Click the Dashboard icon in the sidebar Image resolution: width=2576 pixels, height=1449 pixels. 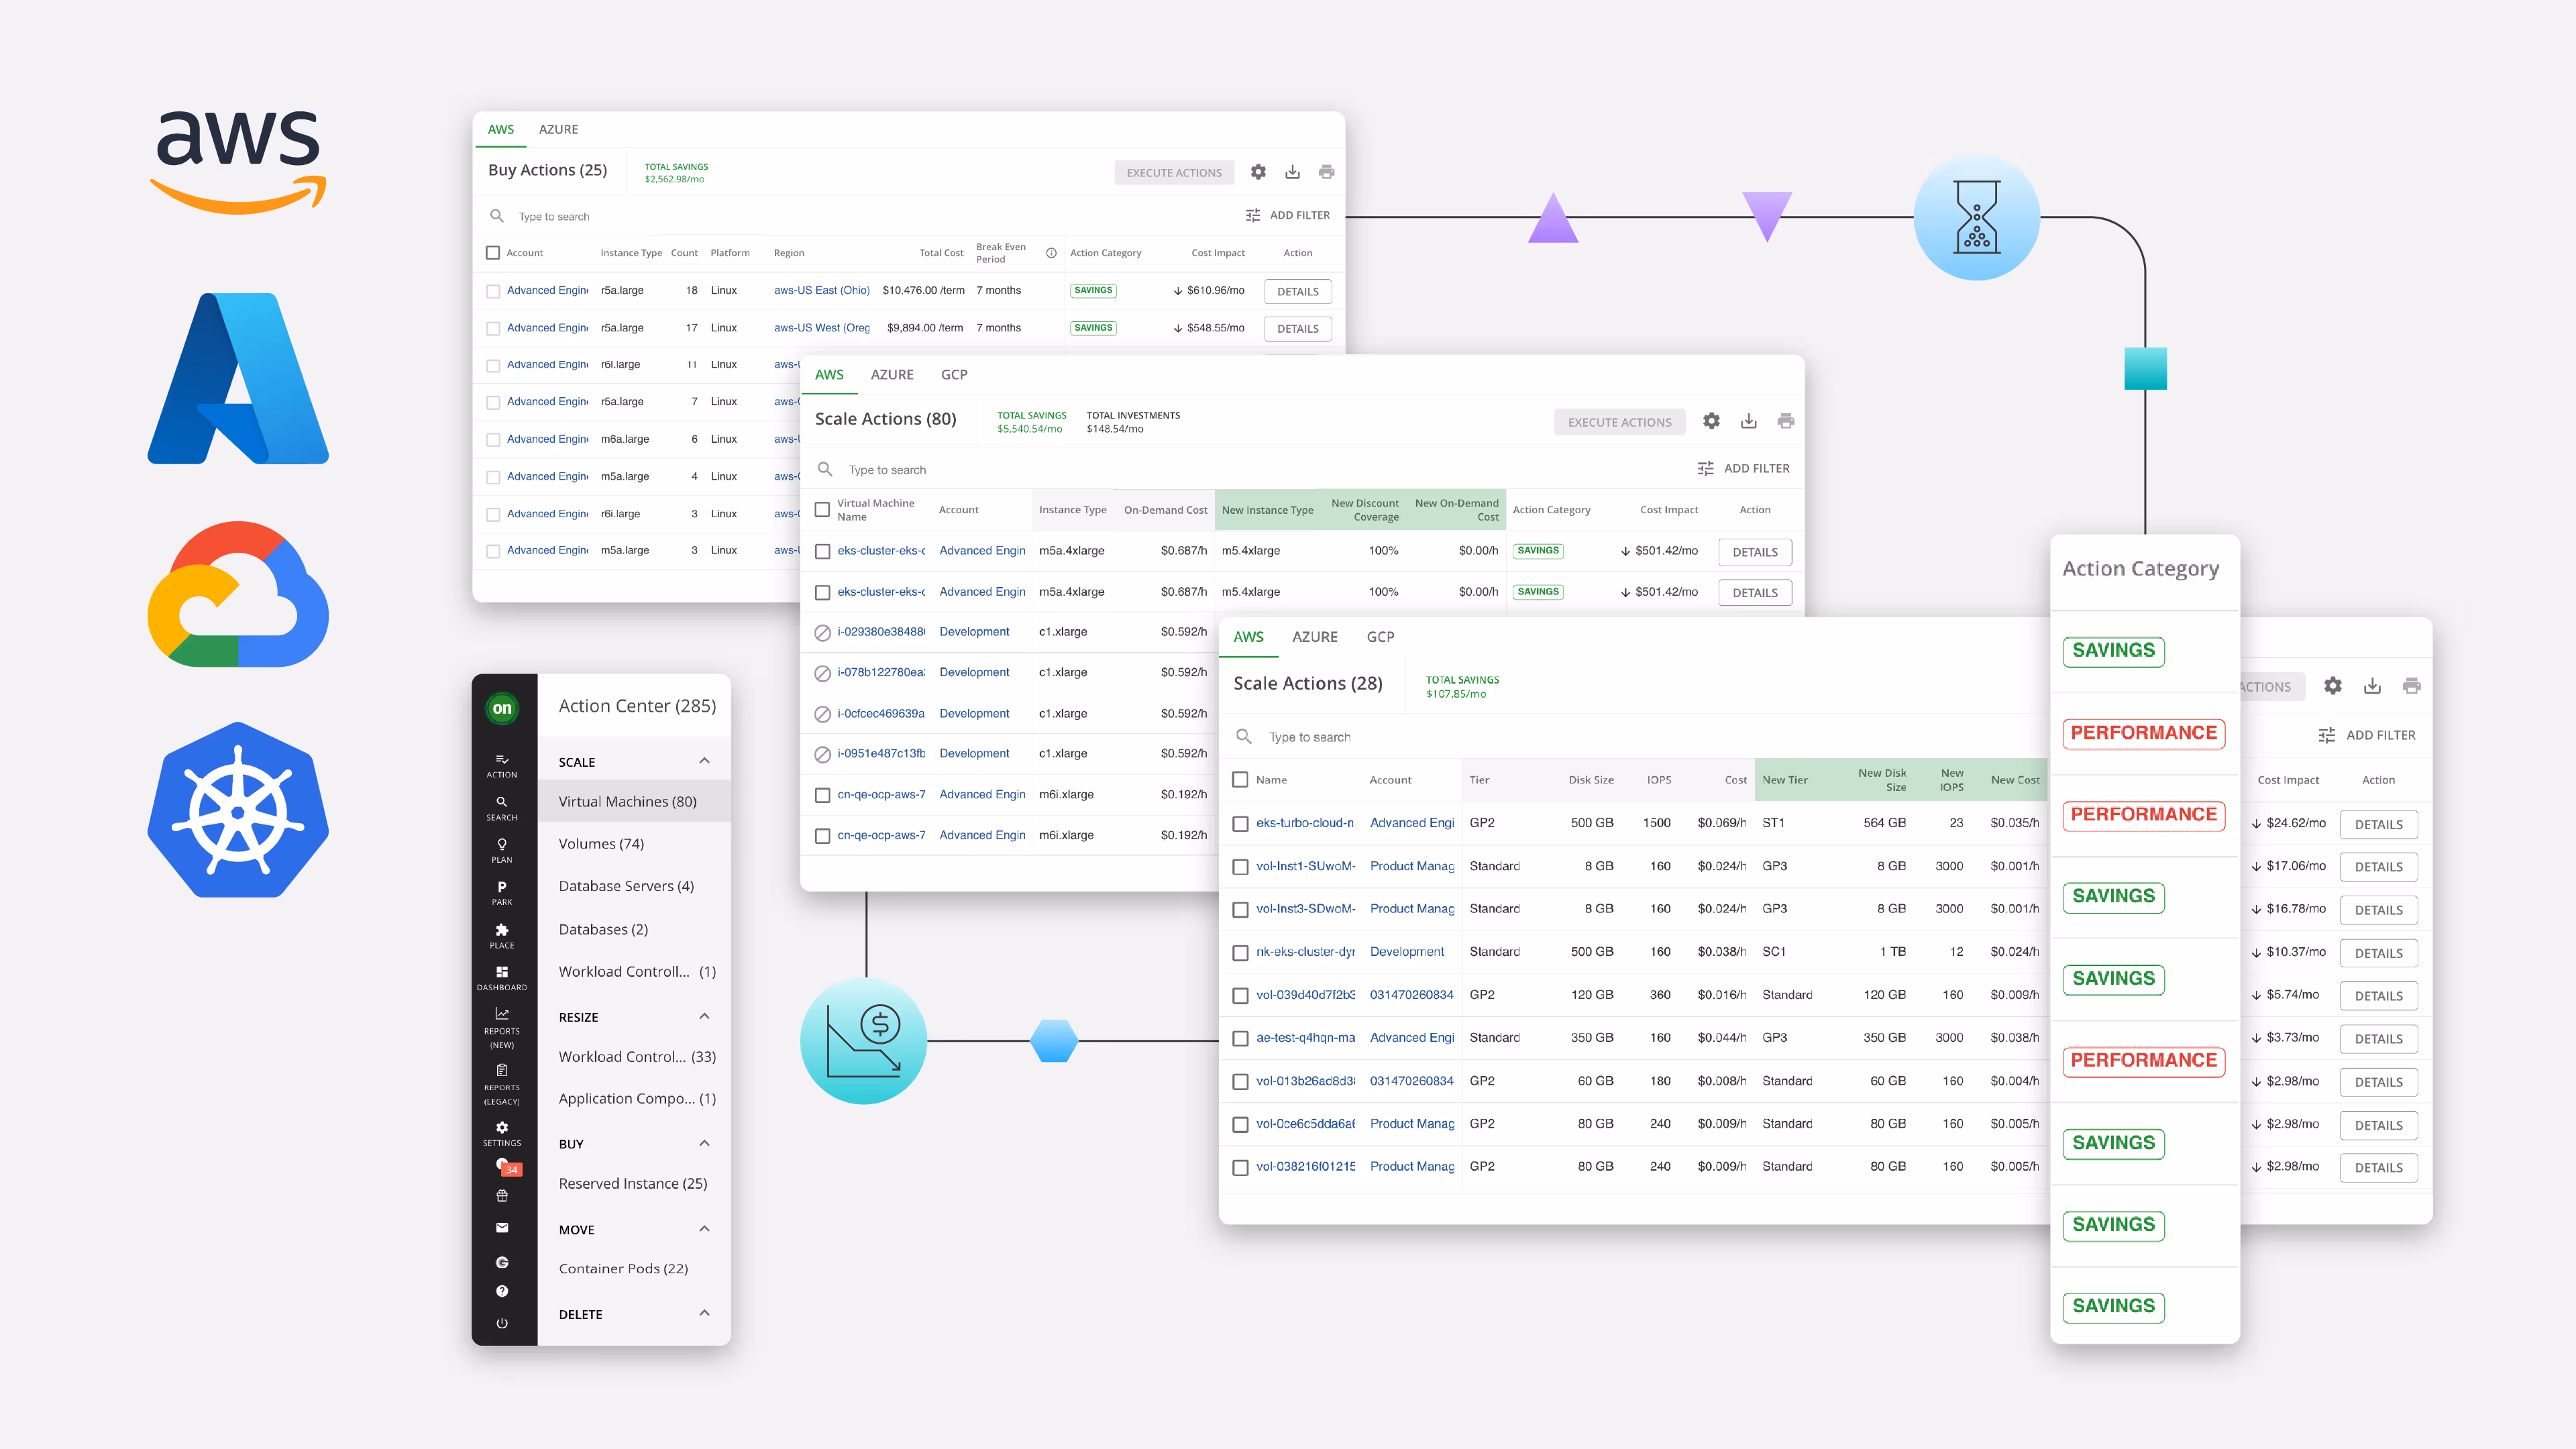[501, 972]
